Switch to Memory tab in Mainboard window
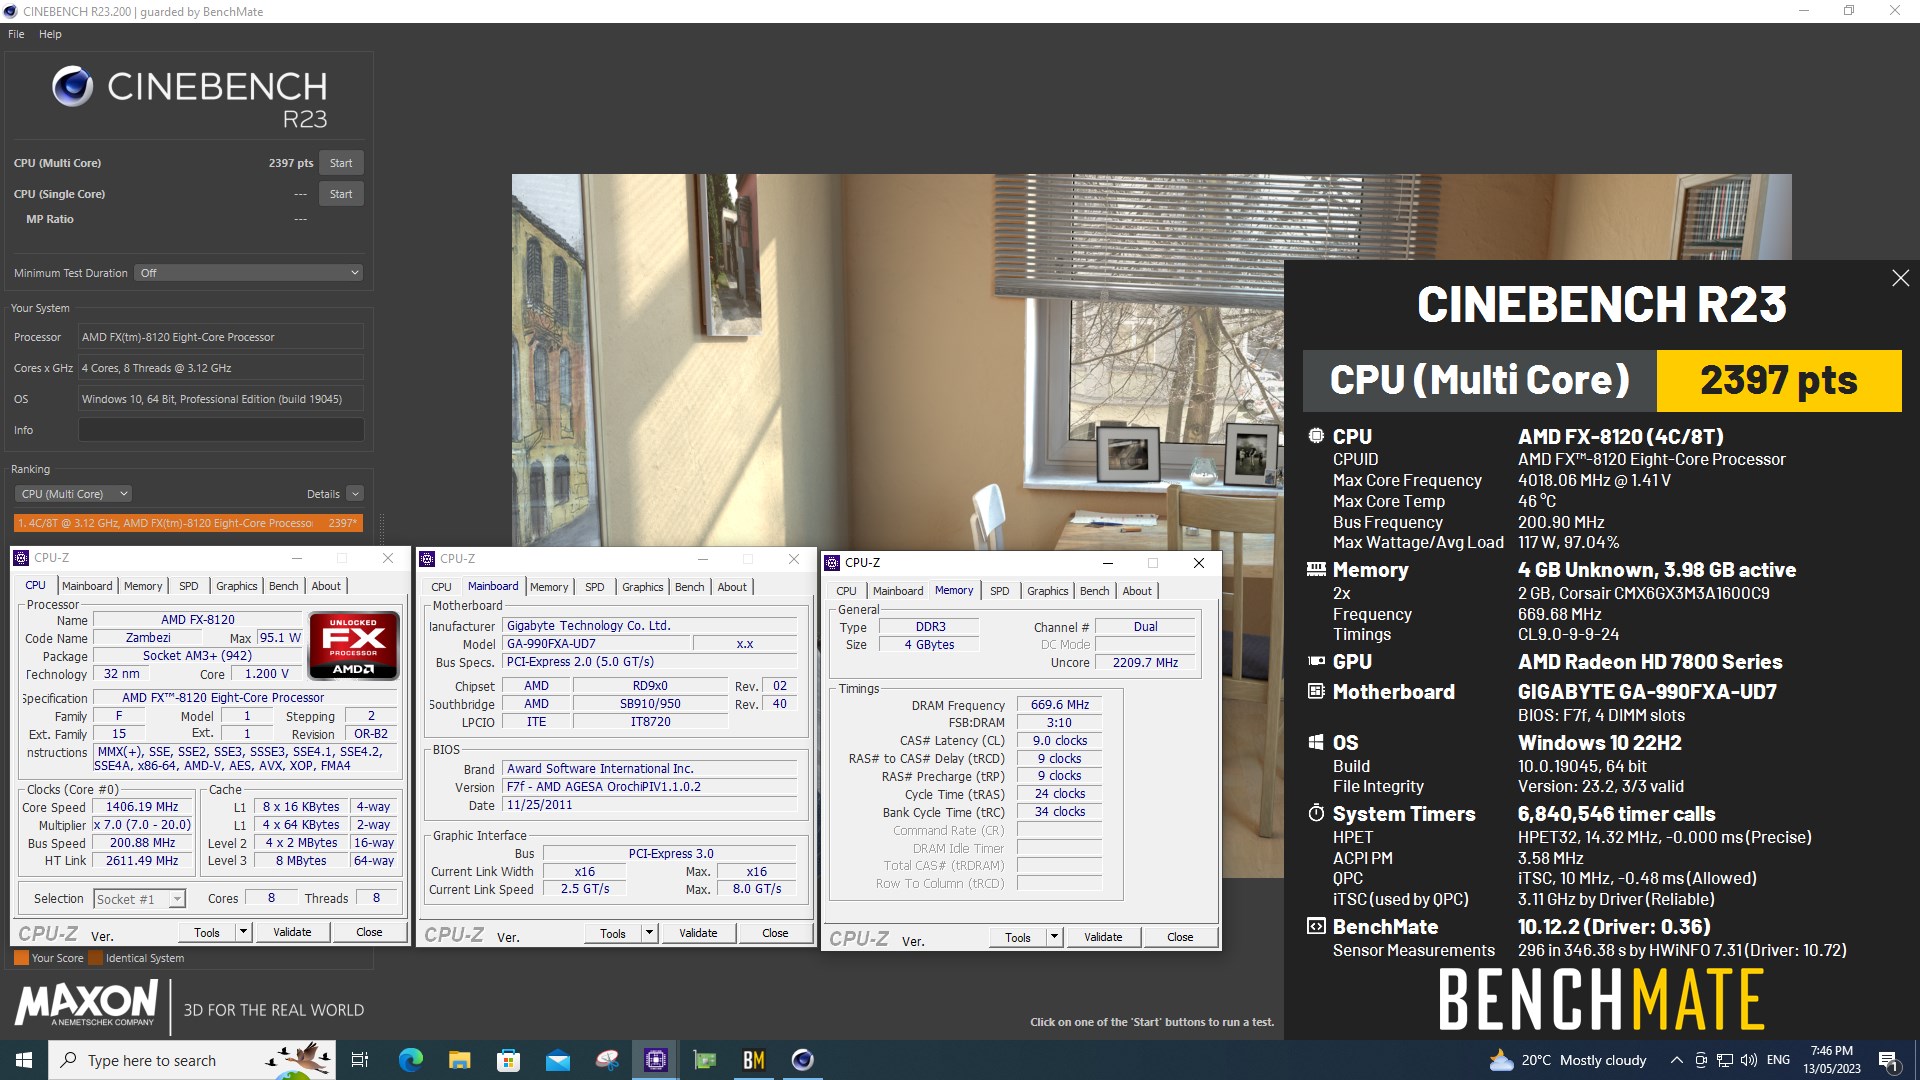This screenshot has height=1080, width=1920. [549, 587]
